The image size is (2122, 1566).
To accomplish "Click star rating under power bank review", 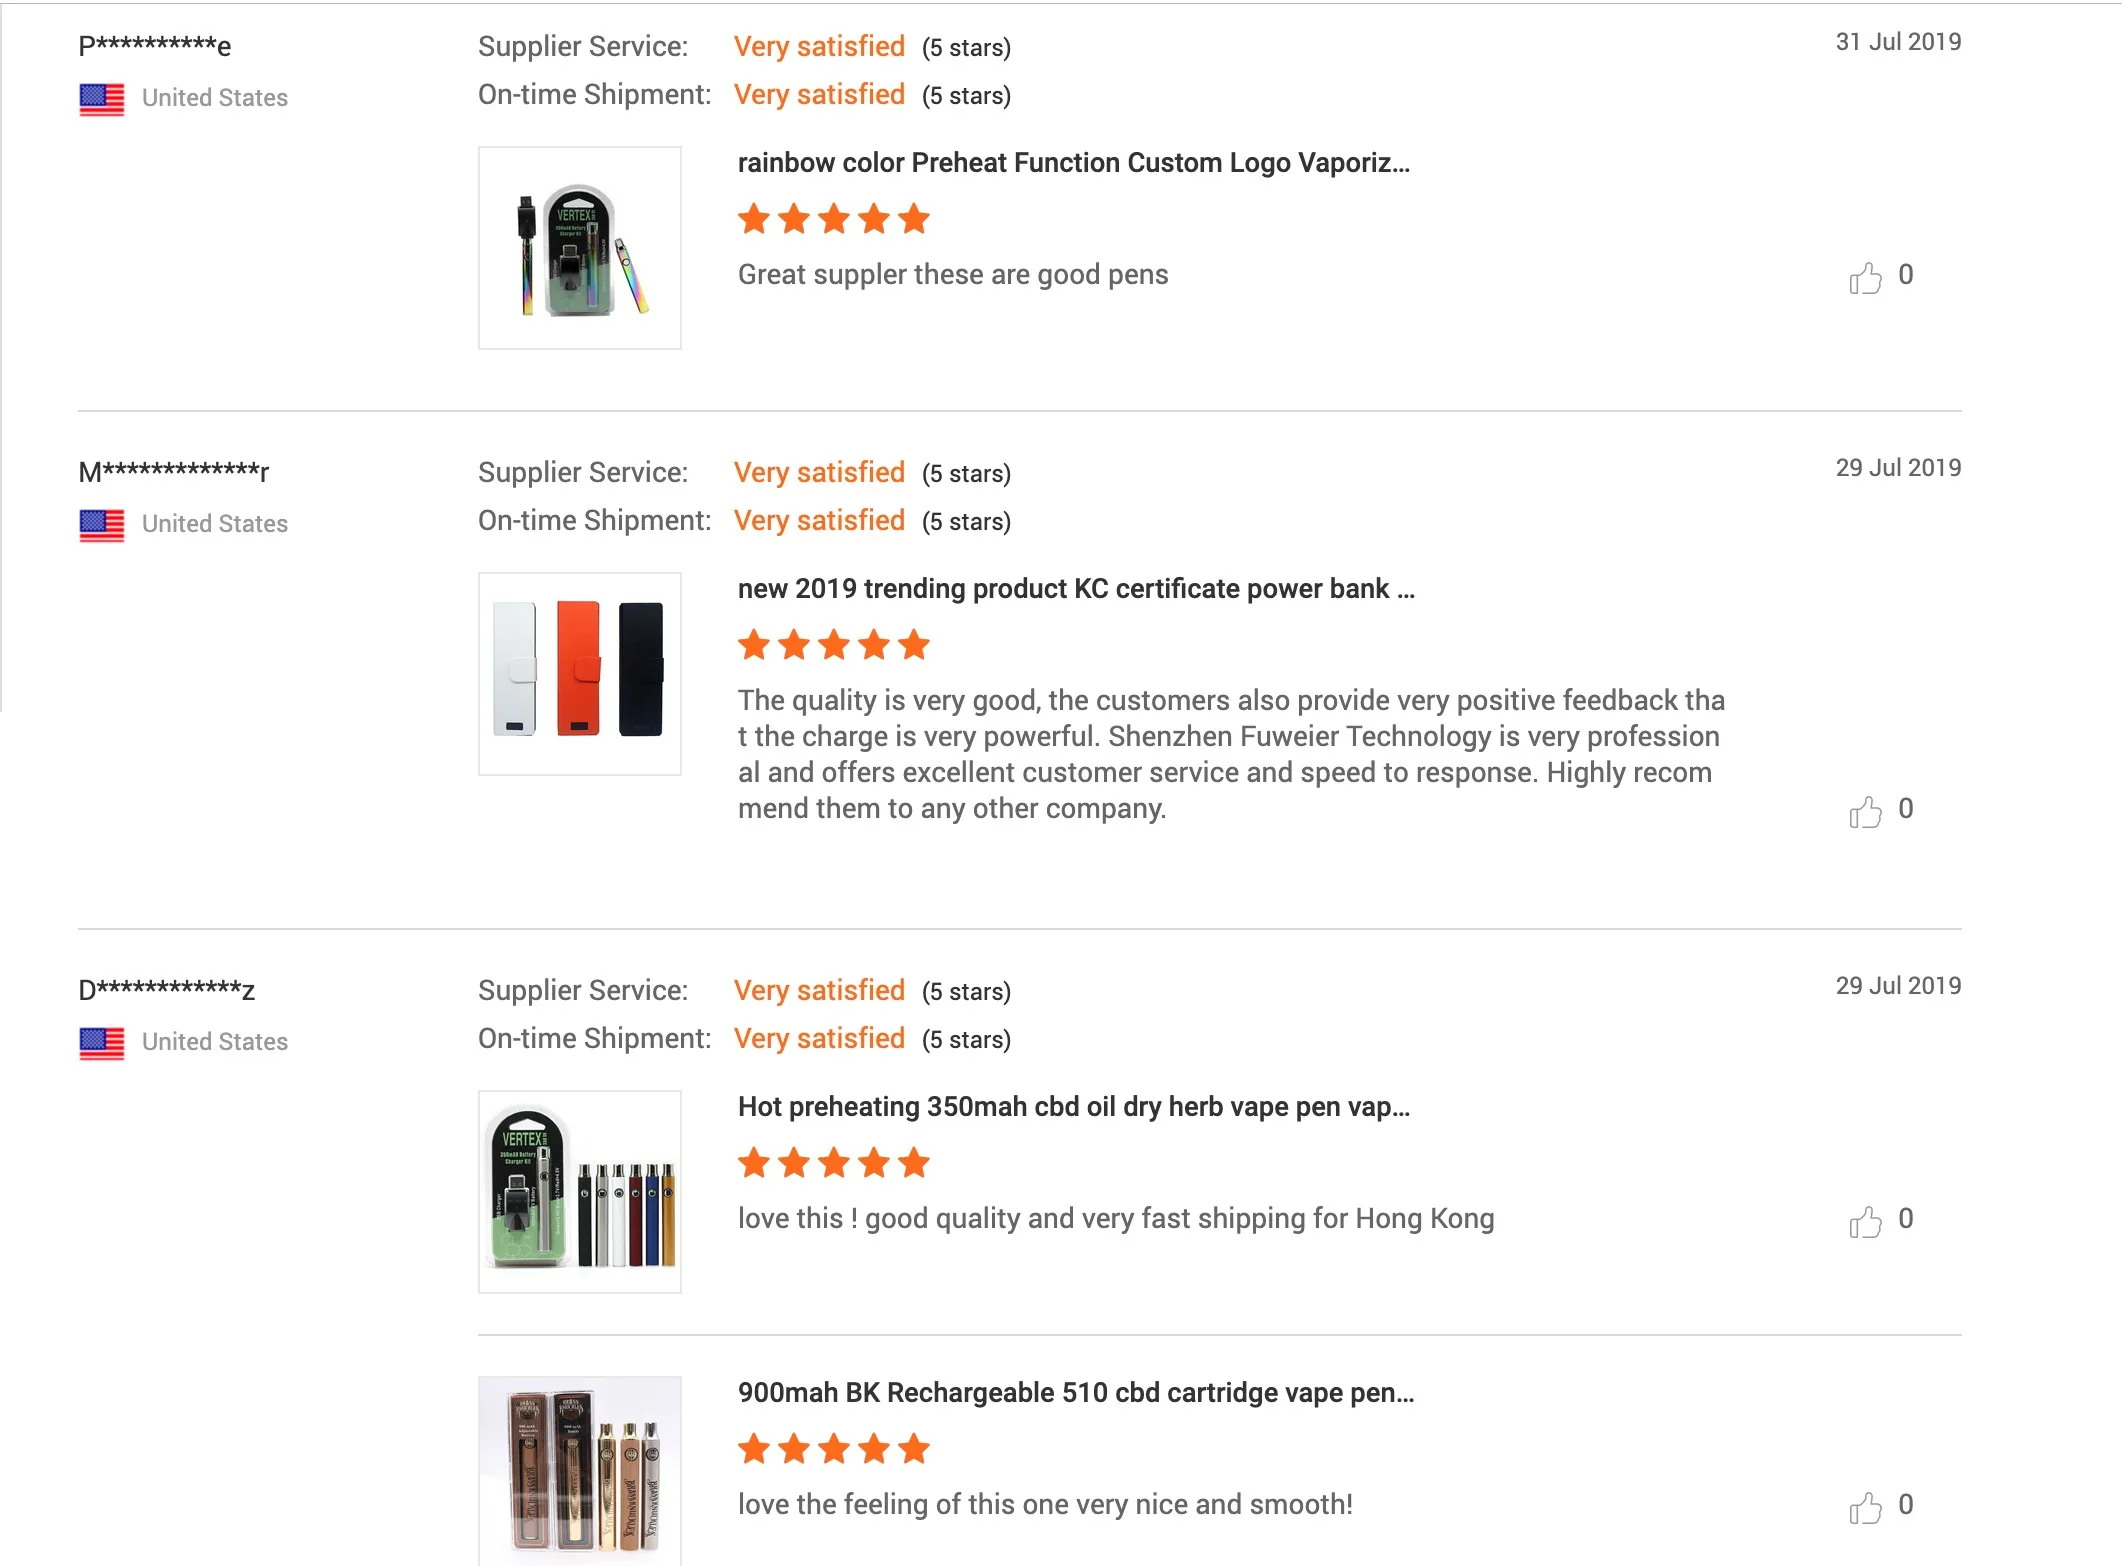I will 833,645.
